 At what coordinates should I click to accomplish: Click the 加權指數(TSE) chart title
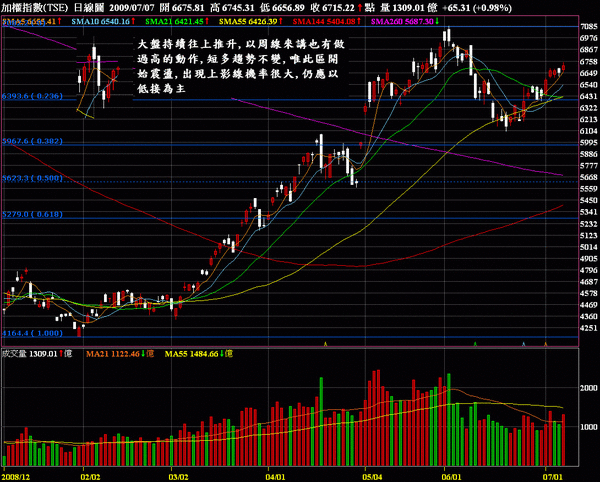pyautogui.click(x=35, y=7)
